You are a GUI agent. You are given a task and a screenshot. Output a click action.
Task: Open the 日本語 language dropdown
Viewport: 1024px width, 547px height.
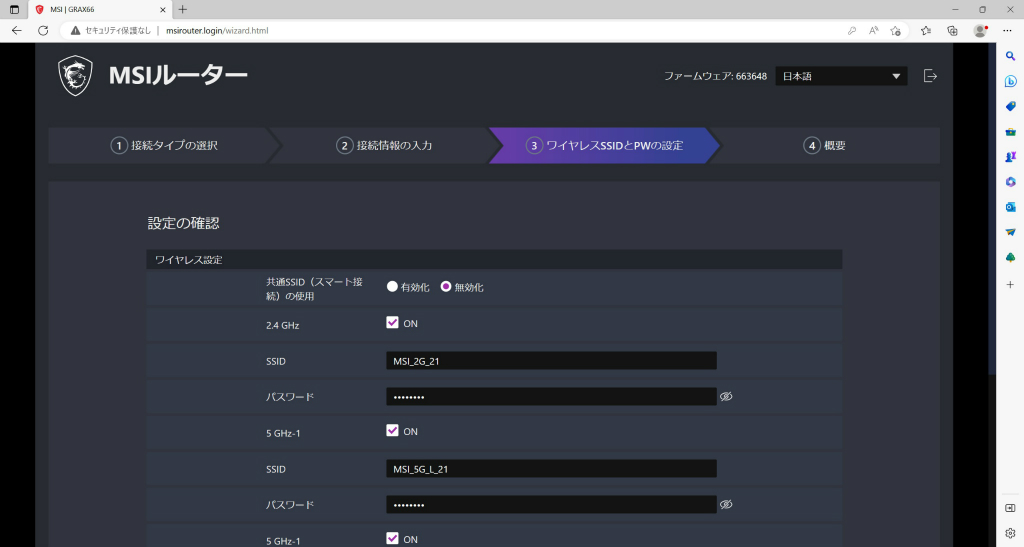click(x=841, y=76)
